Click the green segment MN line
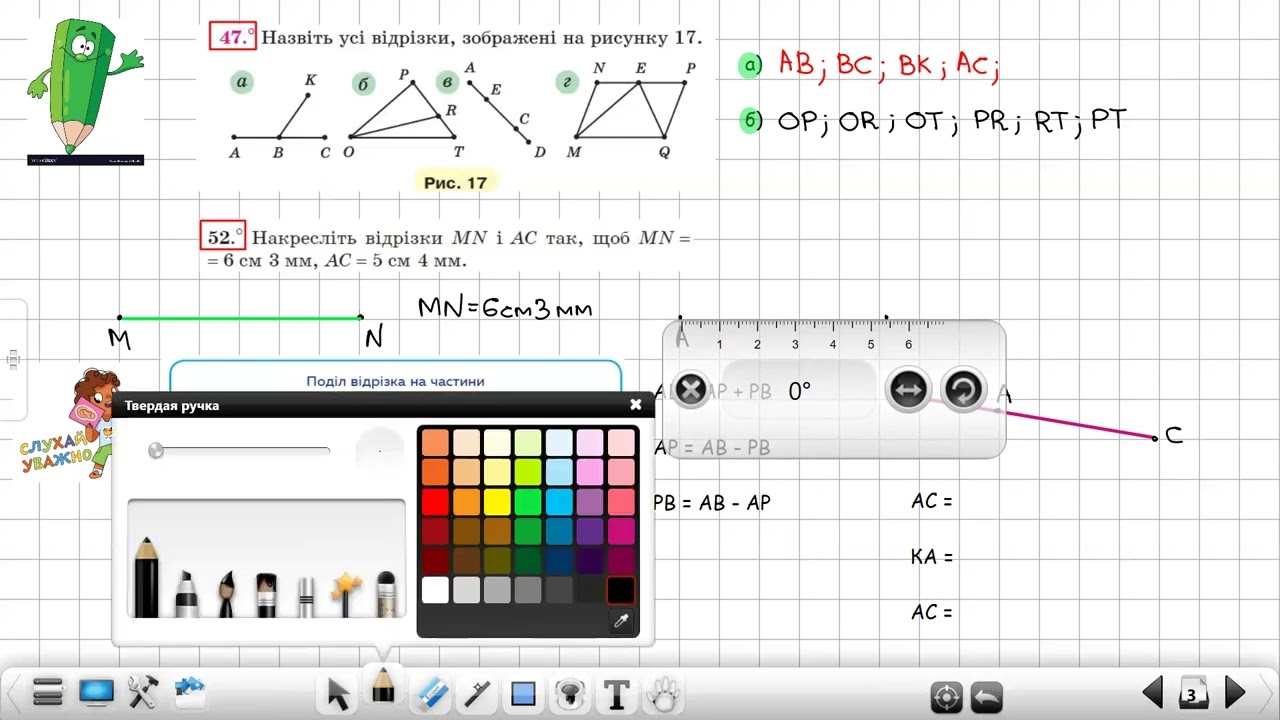The height and width of the screenshot is (720, 1280). (240, 318)
